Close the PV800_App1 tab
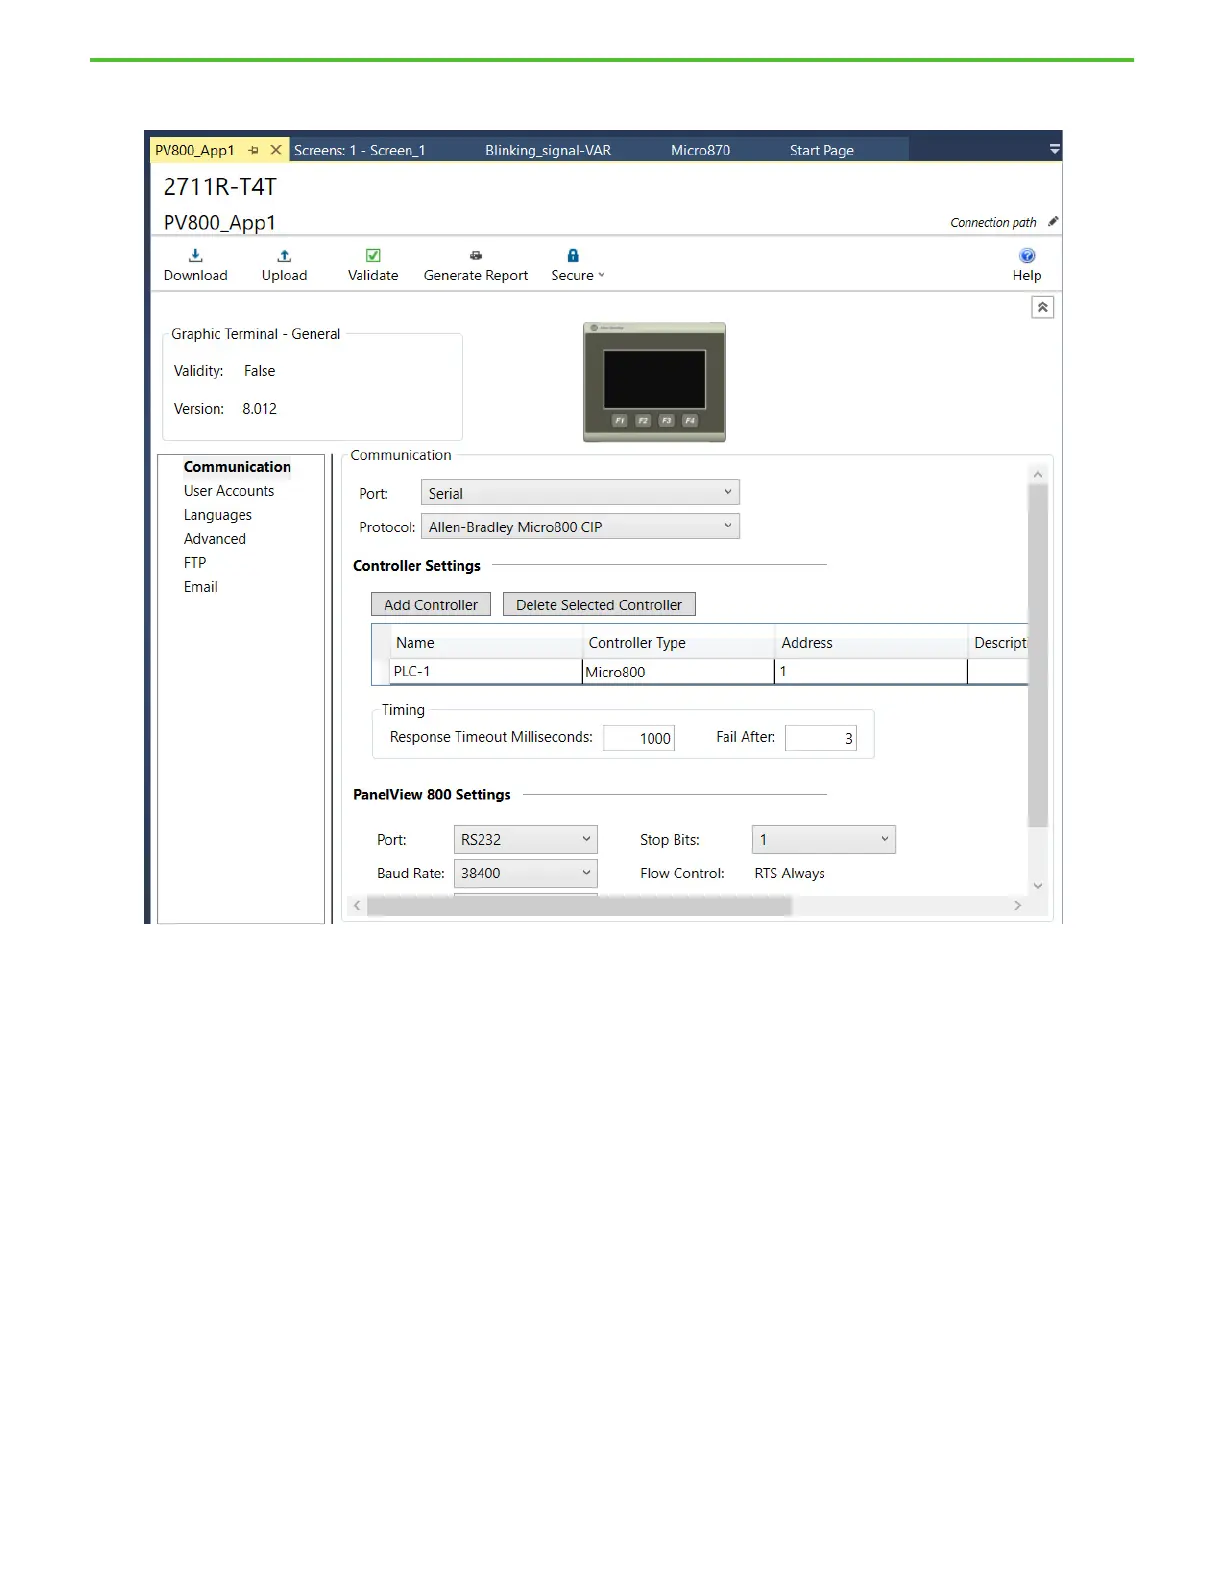Screen dimensions: 1224x1584 (276, 150)
